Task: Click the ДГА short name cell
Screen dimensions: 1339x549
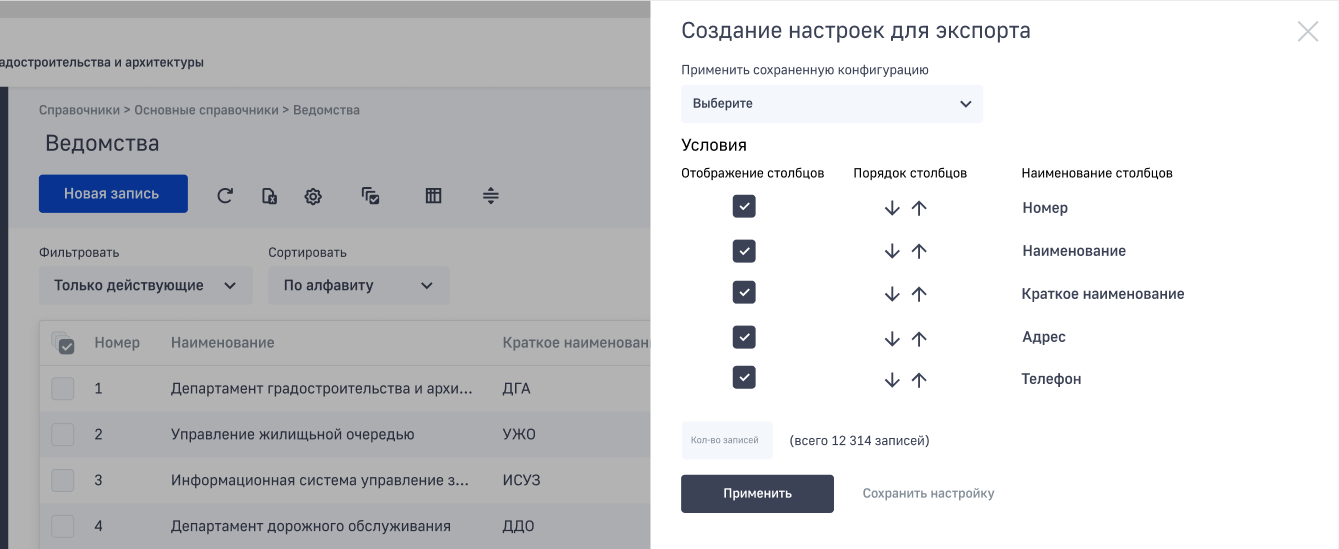Action: tap(516, 389)
